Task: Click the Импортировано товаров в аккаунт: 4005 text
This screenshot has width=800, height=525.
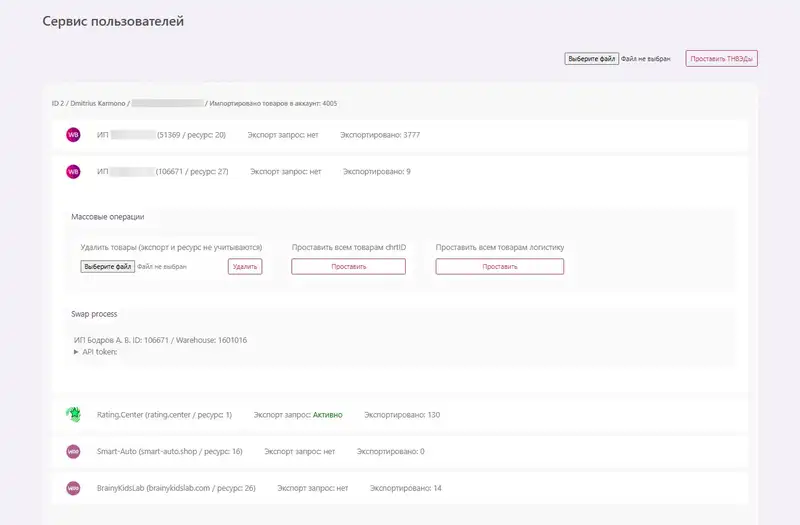Action: pyautogui.click(x=273, y=103)
